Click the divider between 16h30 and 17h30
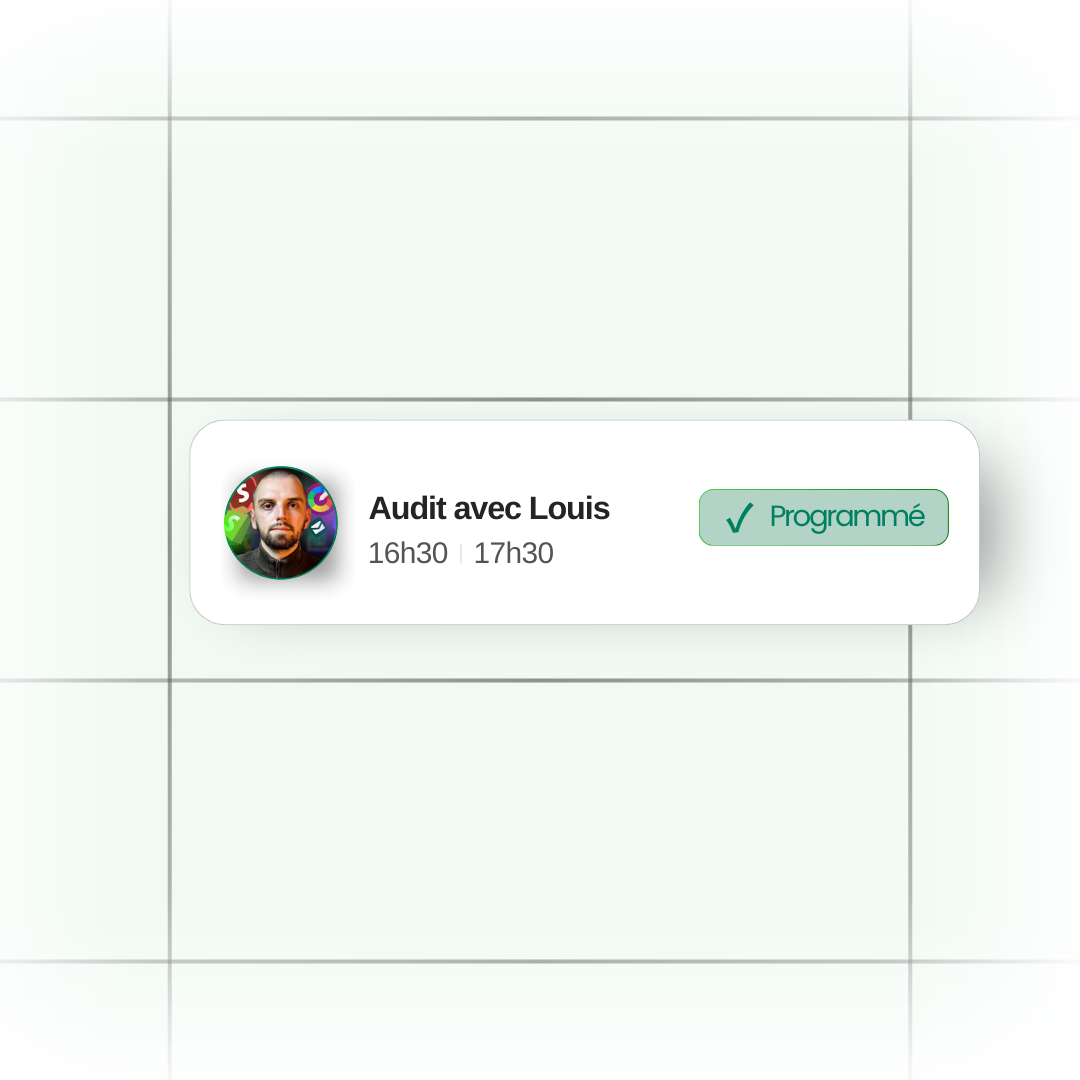The height and width of the screenshot is (1080, 1080). pyautogui.click(x=460, y=553)
